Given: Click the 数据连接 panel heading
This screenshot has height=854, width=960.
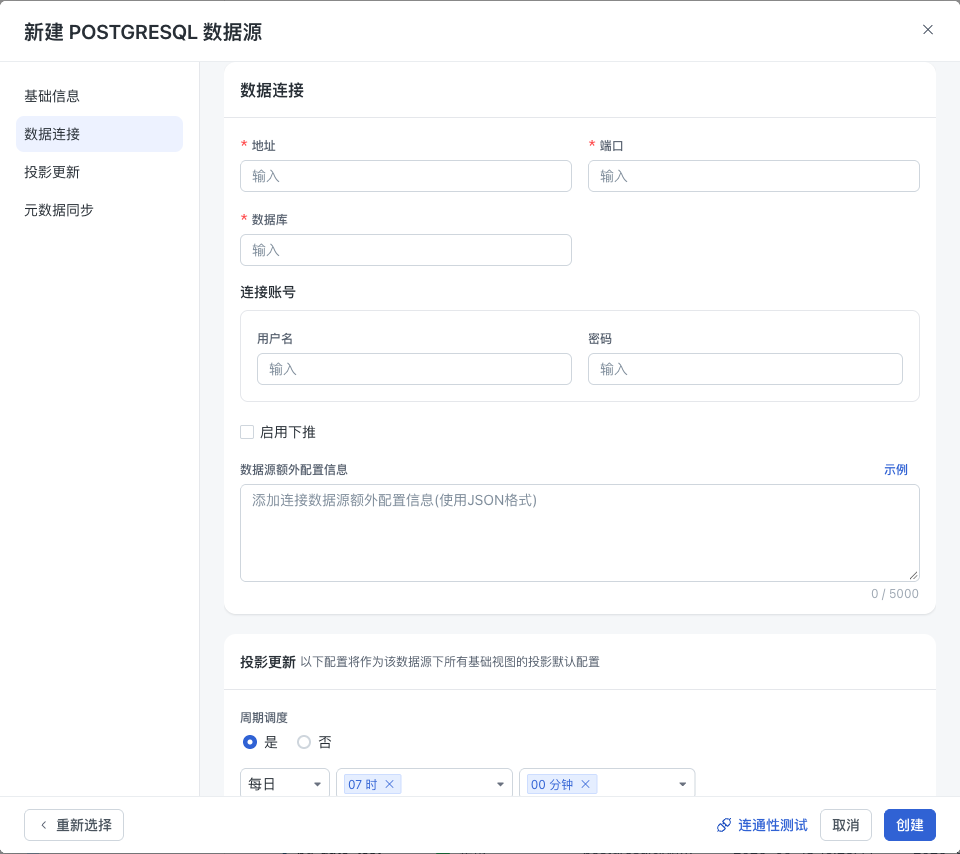Looking at the screenshot, I should tap(272, 91).
